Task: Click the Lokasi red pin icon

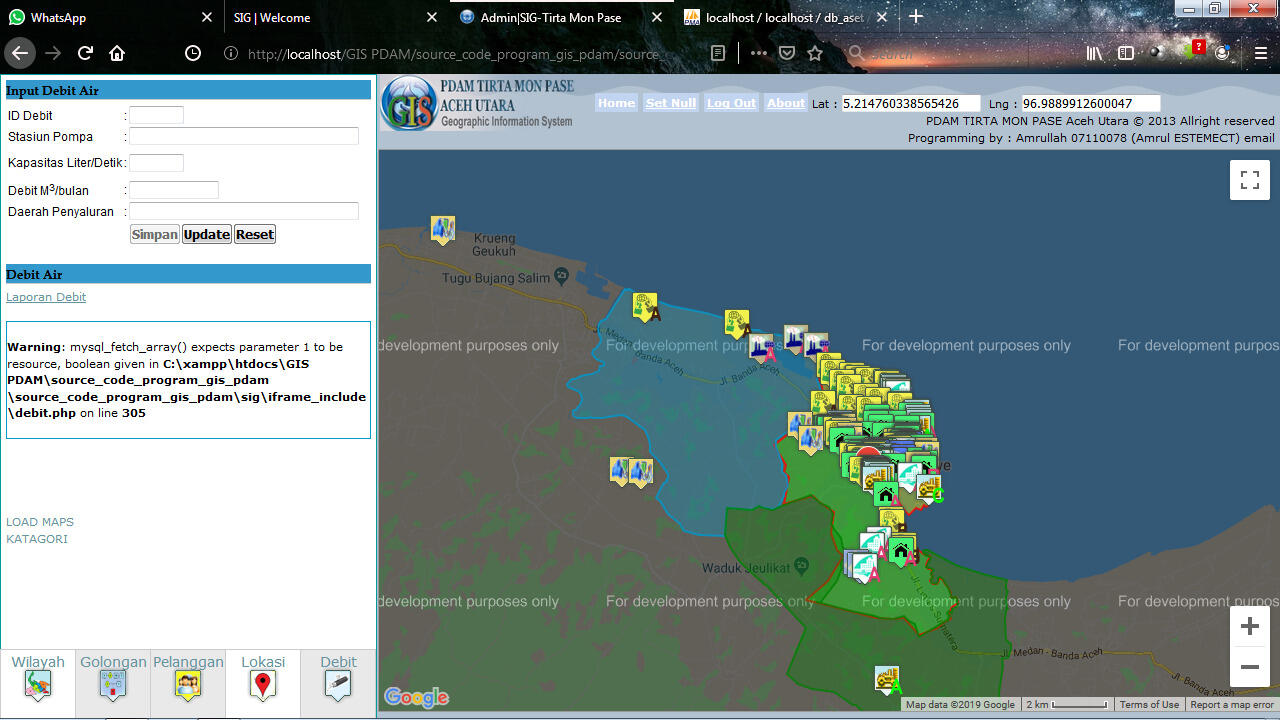Action: point(263,684)
